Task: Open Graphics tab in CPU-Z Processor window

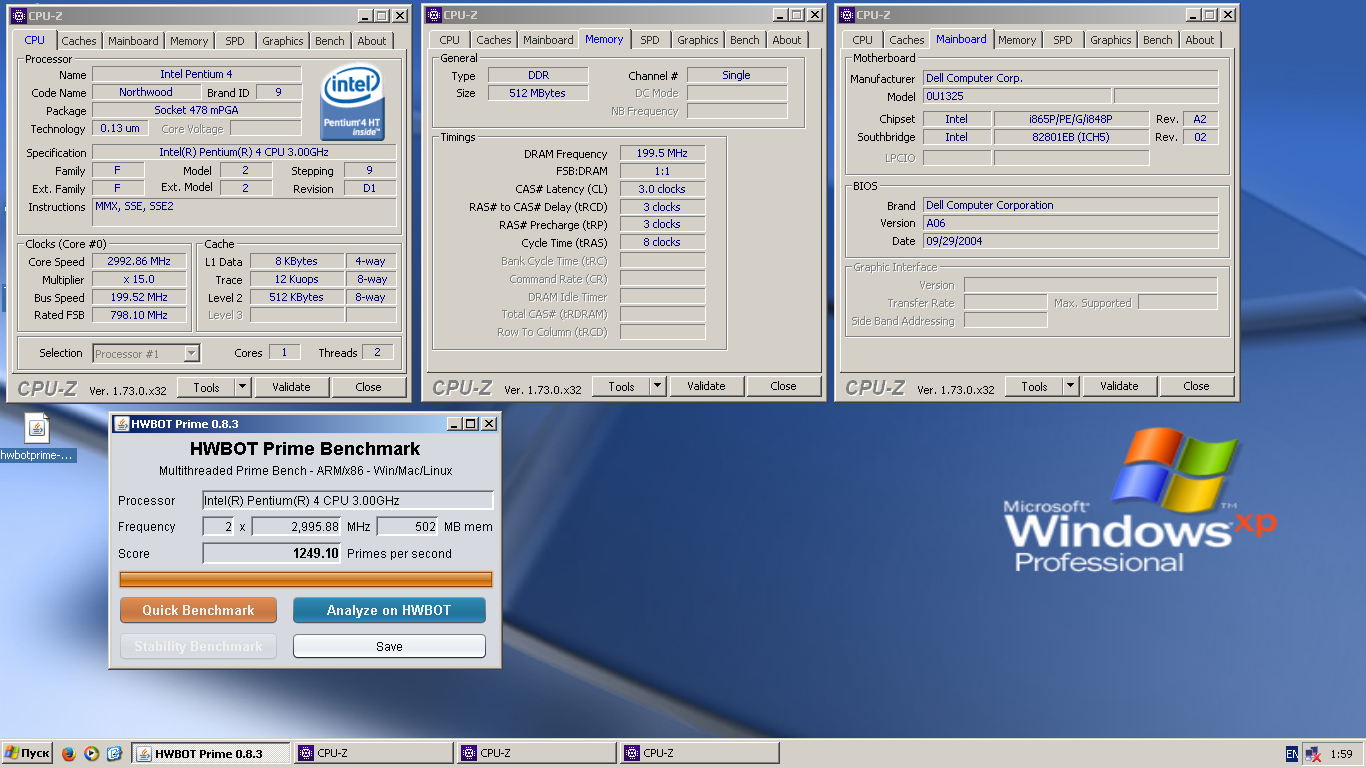Action: pos(283,41)
